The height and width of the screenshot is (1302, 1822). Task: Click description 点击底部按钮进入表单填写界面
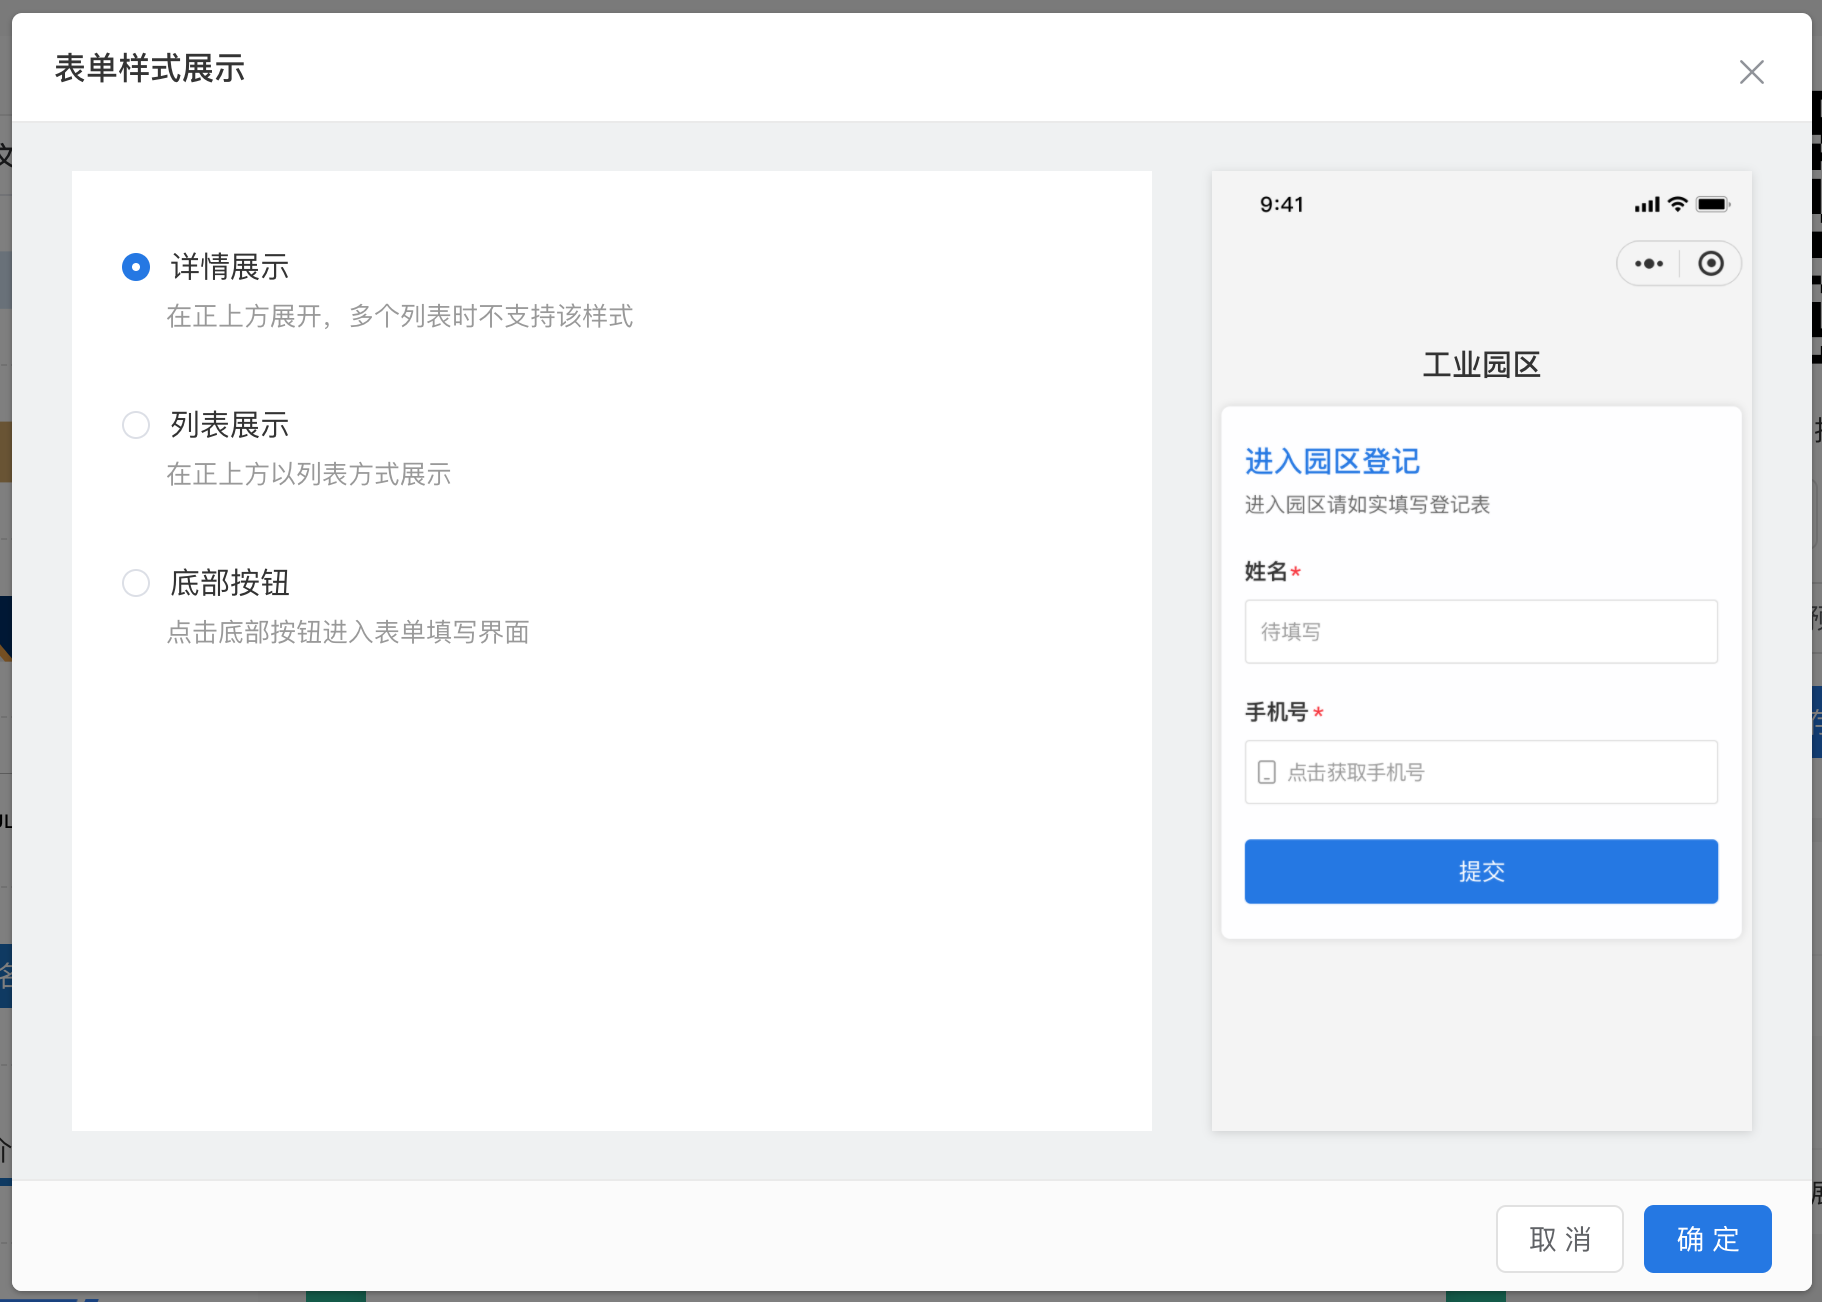tap(348, 632)
